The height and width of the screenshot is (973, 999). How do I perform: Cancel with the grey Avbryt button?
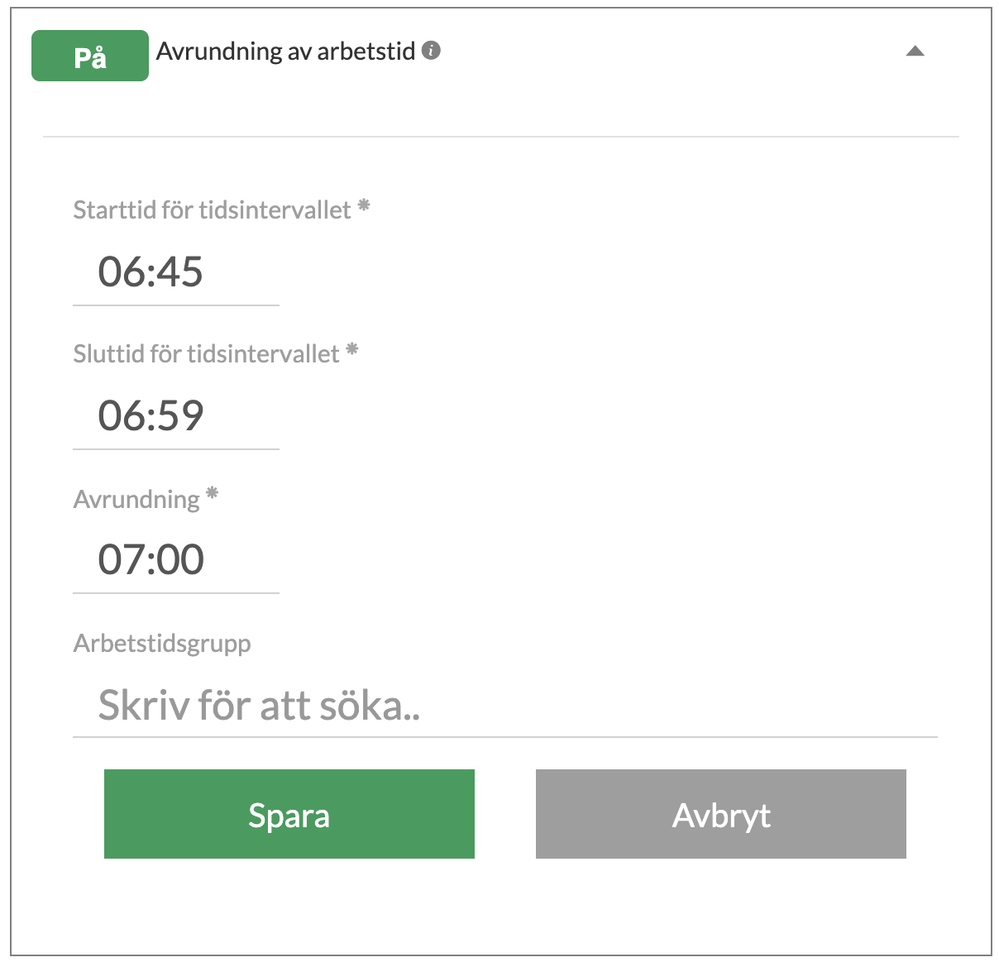point(720,814)
